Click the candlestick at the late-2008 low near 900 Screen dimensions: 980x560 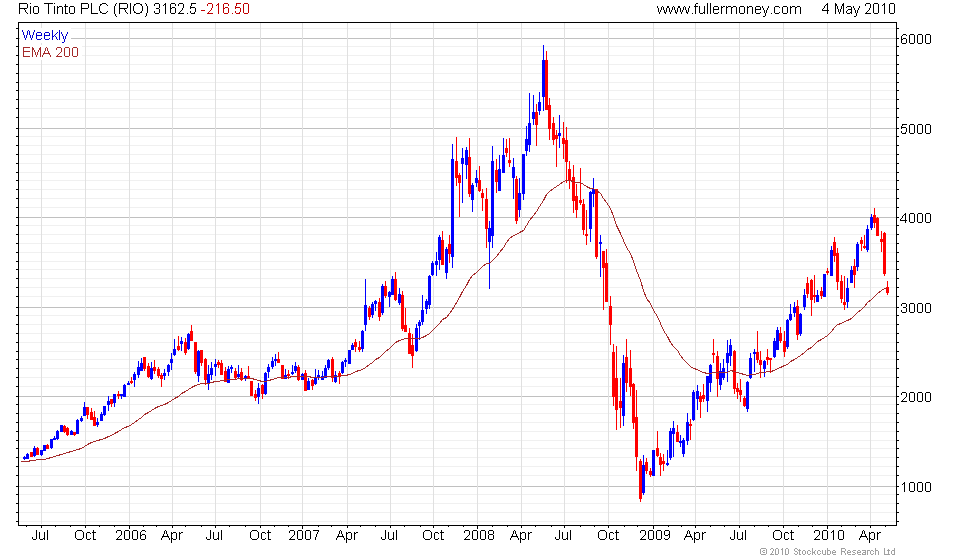(x=641, y=481)
